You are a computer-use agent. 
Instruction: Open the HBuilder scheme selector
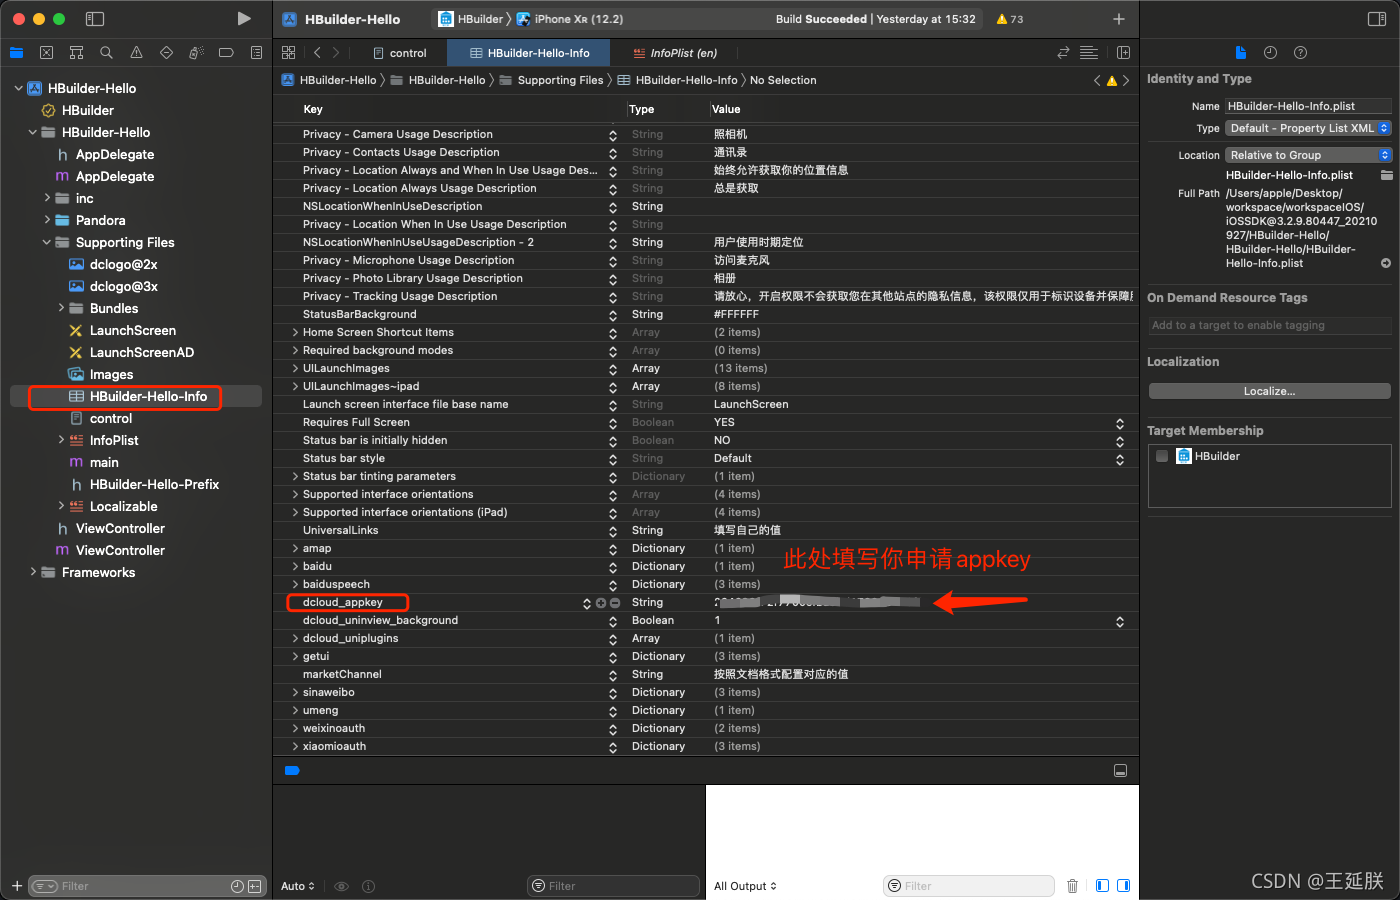pyautogui.click(x=471, y=19)
